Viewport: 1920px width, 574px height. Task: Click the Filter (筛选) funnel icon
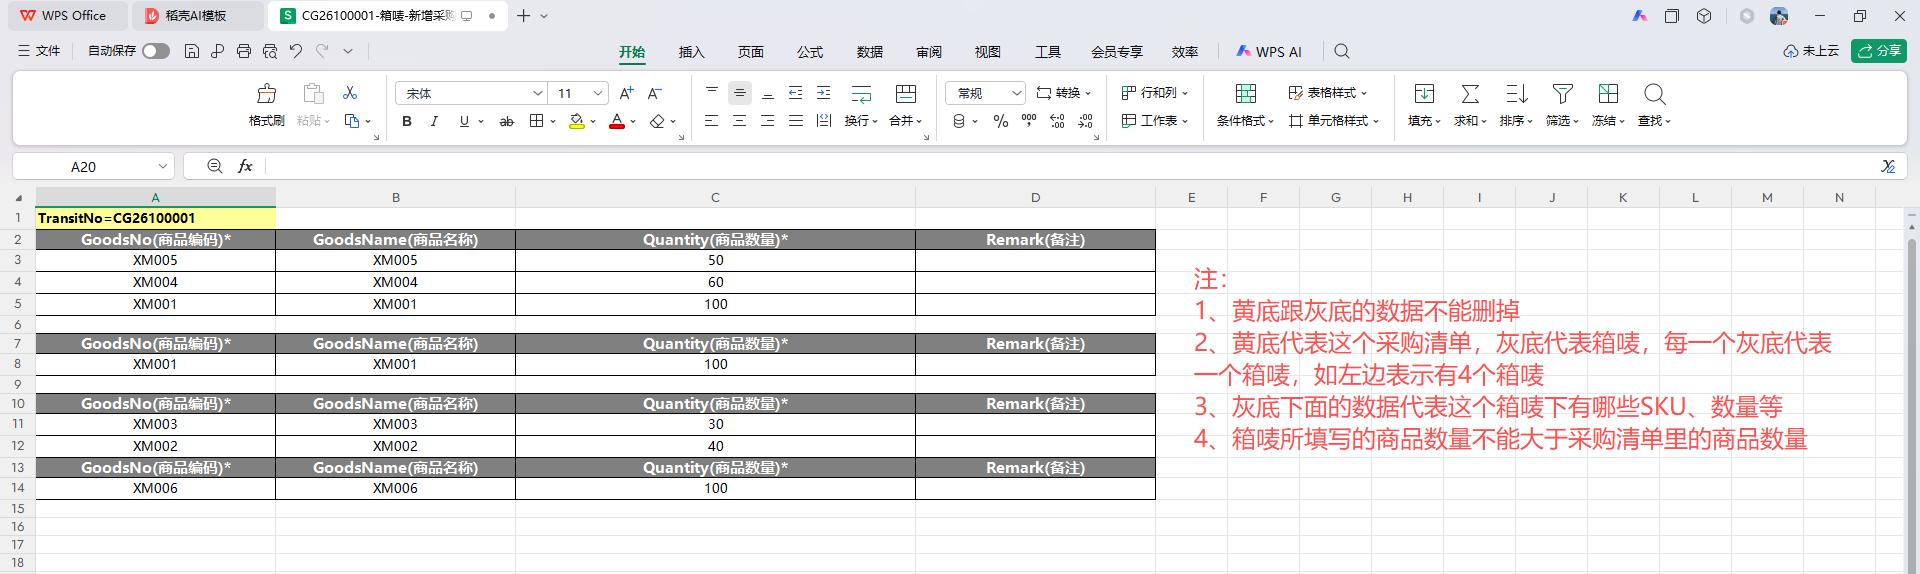pyautogui.click(x=1562, y=94)
